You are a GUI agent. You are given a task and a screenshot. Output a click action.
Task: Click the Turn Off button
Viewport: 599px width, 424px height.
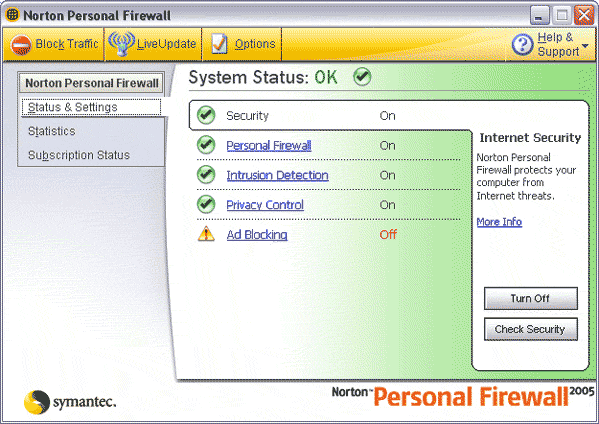[x=531, y=298]
